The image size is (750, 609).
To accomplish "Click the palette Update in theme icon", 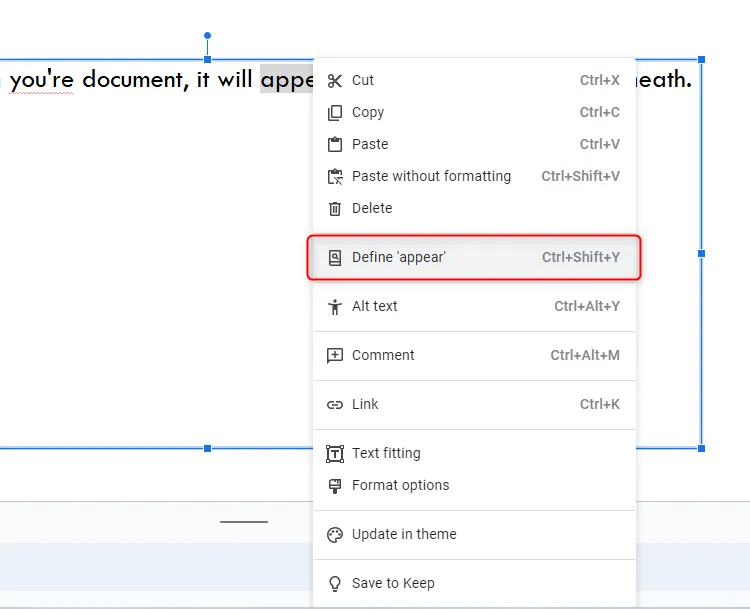I will pos(335,535).
